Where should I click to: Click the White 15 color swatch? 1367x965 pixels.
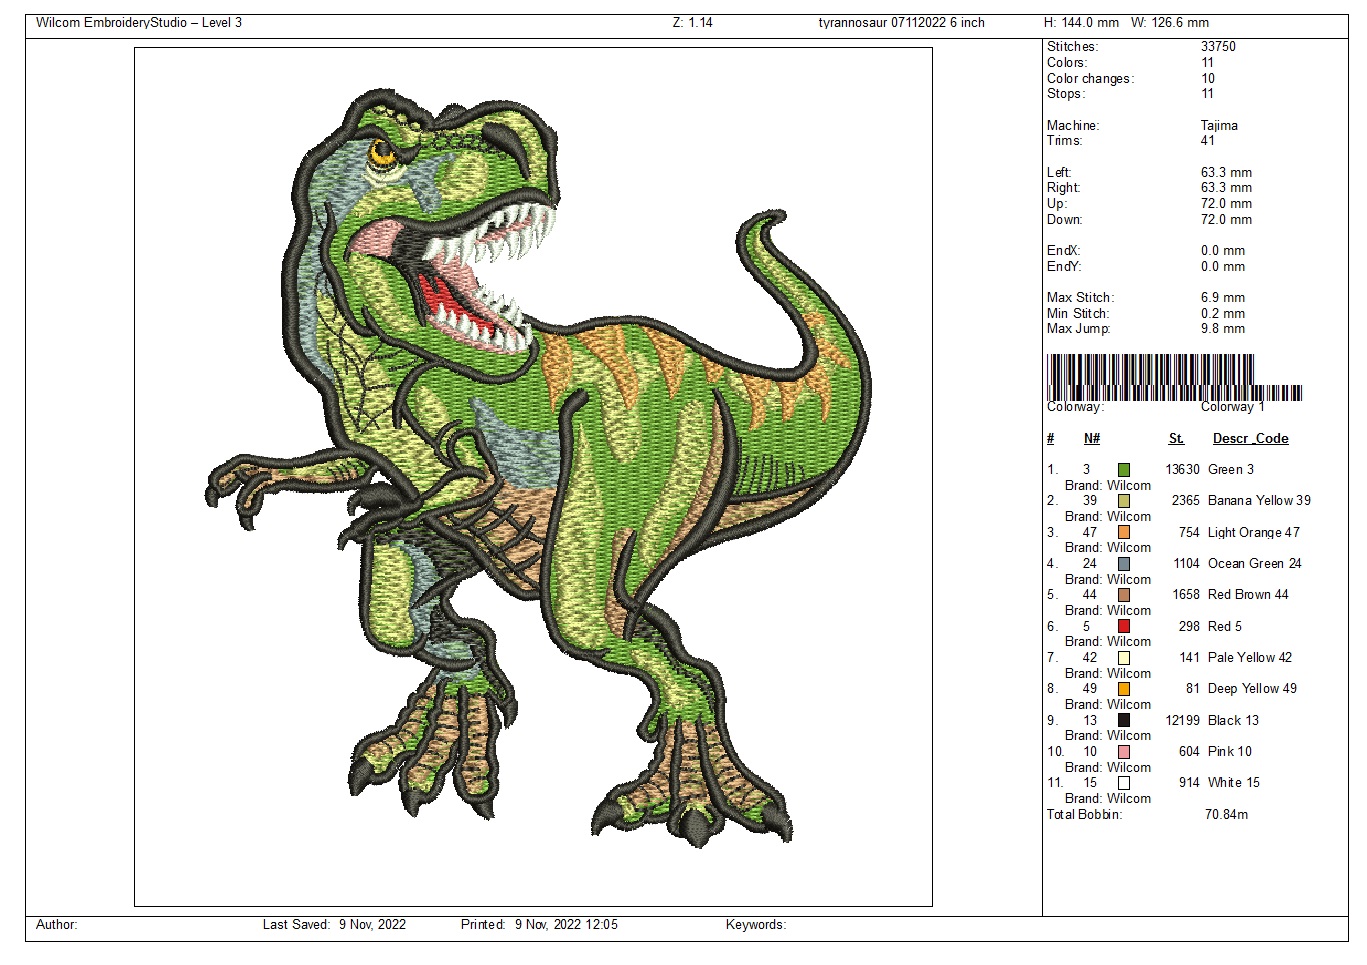(1124, 783)
